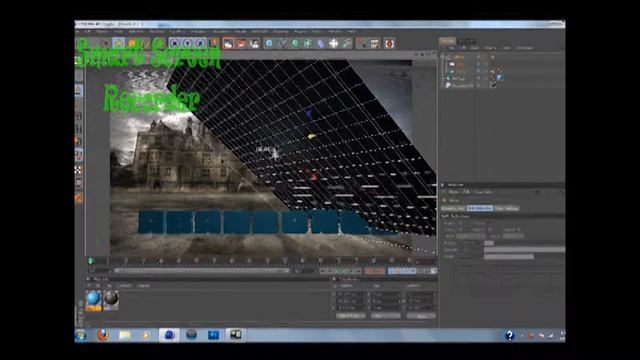
Task: Click the shorter slider in Attribute Manager
Action: tap(509, 257)
